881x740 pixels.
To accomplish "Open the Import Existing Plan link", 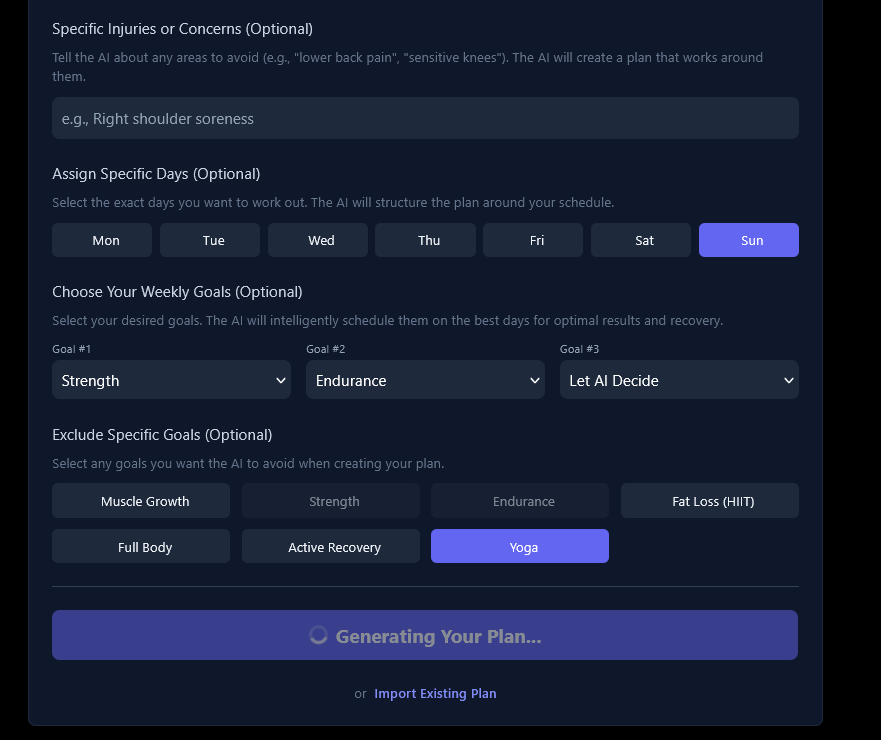I will tap(435, 693).
